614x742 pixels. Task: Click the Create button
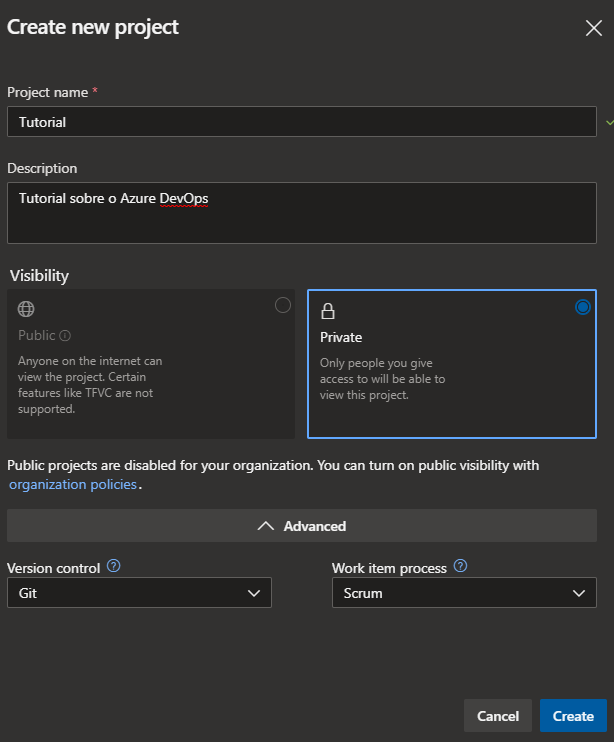573,716
